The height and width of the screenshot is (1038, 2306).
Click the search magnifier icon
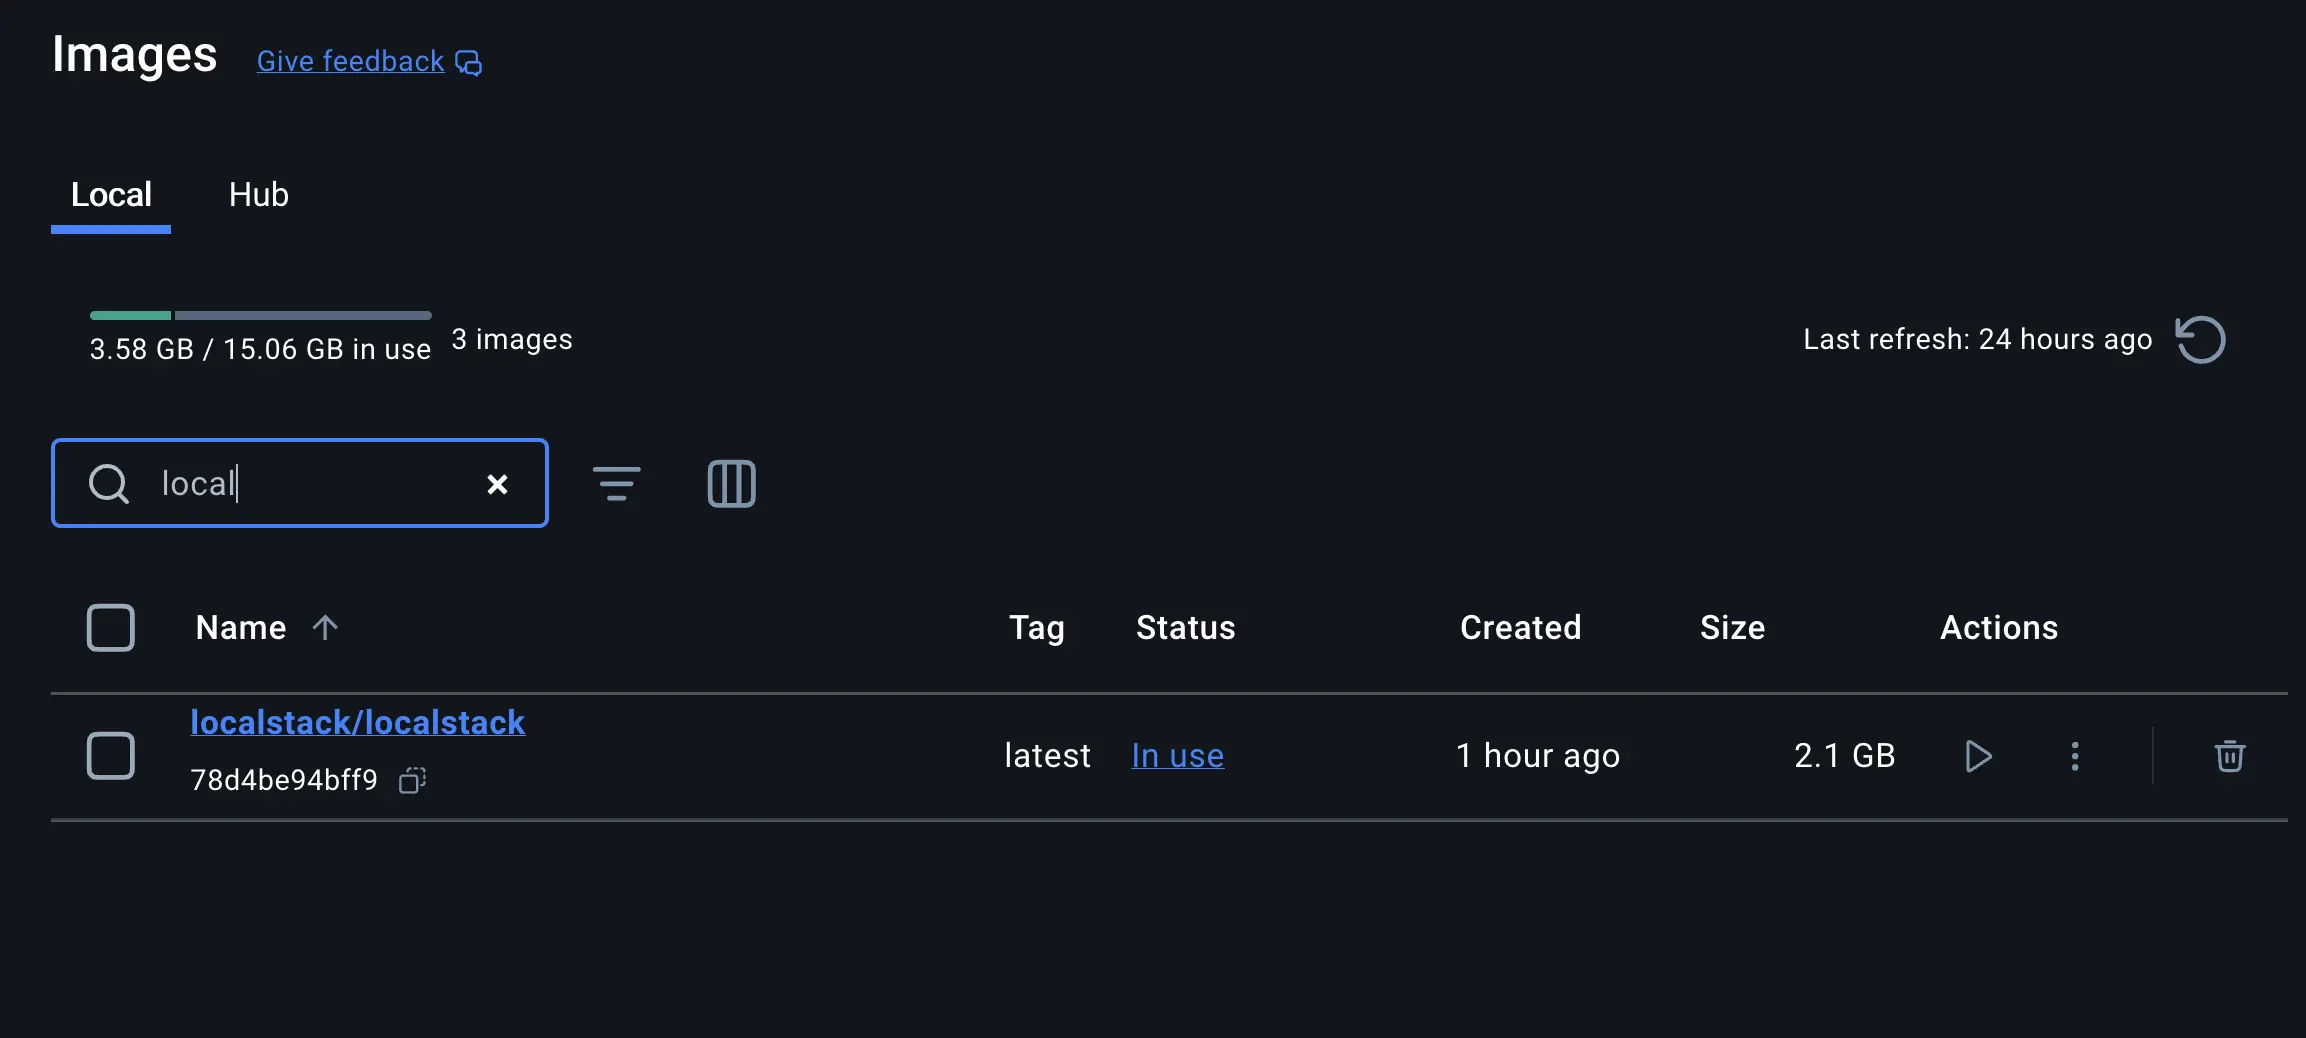tap(109, 483)
